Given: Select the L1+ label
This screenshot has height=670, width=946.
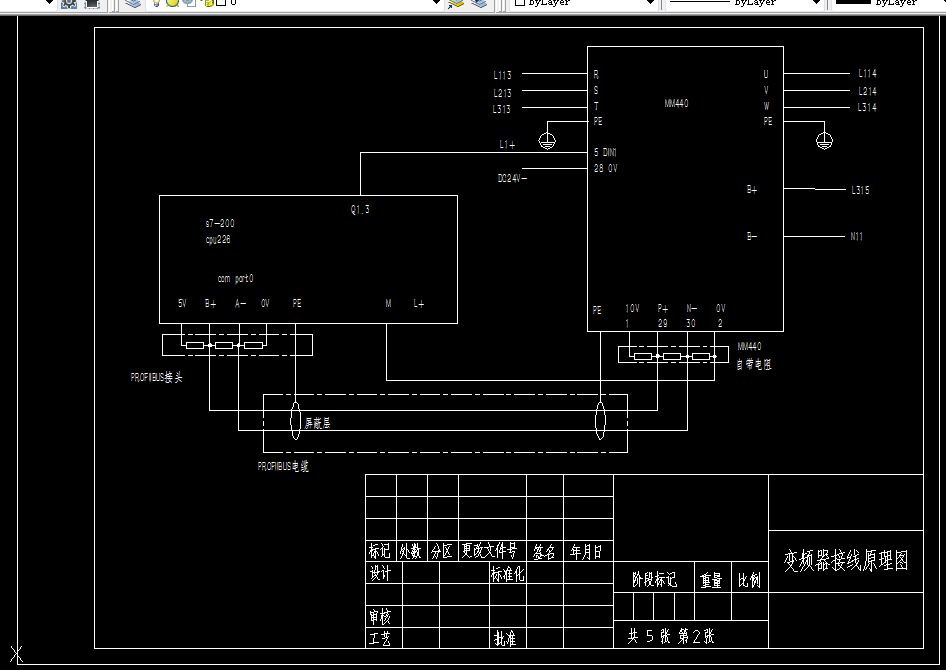Looking at the screenshot, I should coord(507,145).
